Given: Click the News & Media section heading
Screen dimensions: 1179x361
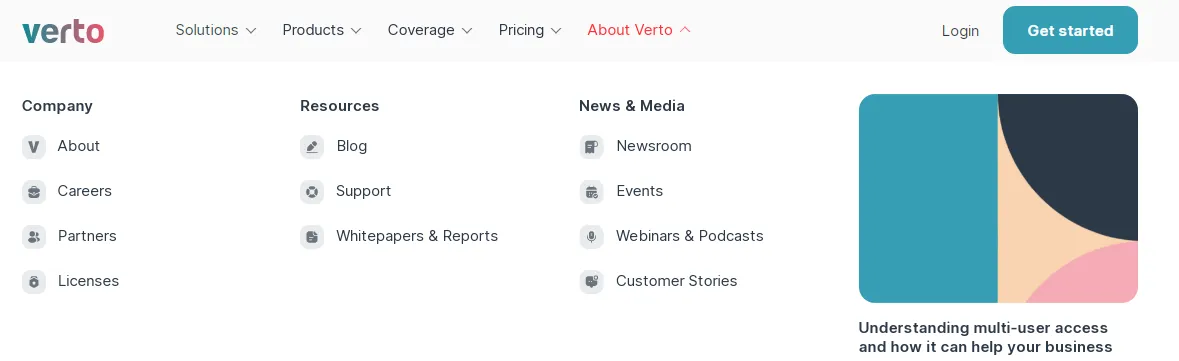Looking at the screenshot, I should [632, 106].
